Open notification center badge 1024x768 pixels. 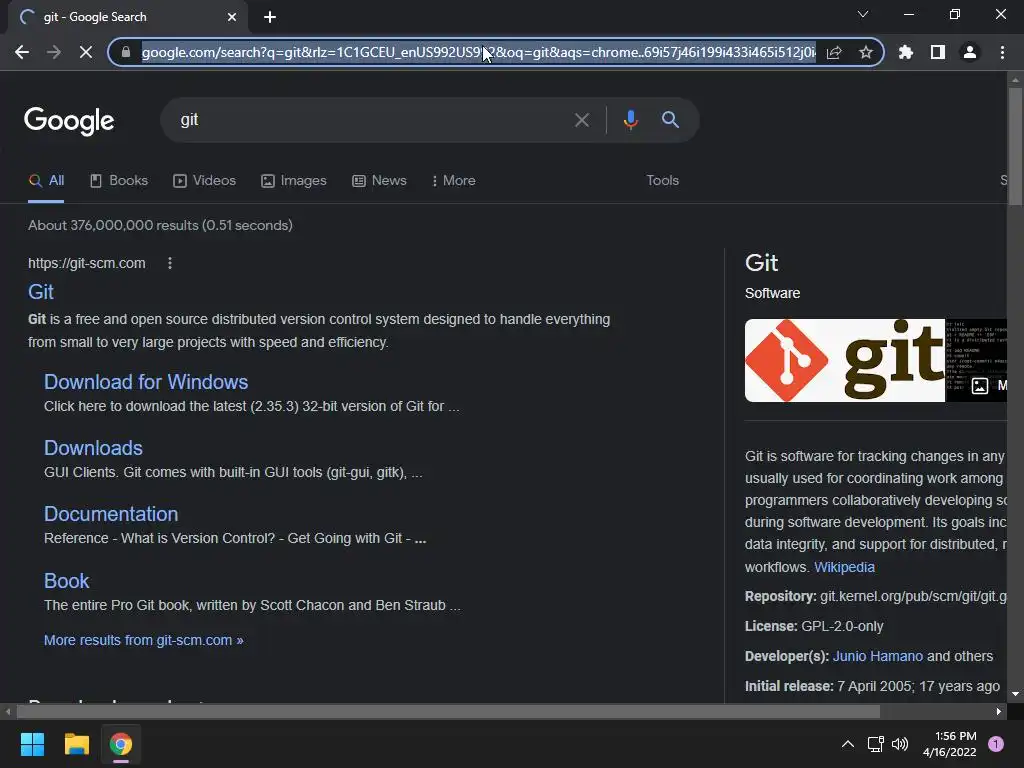point(996,744)
